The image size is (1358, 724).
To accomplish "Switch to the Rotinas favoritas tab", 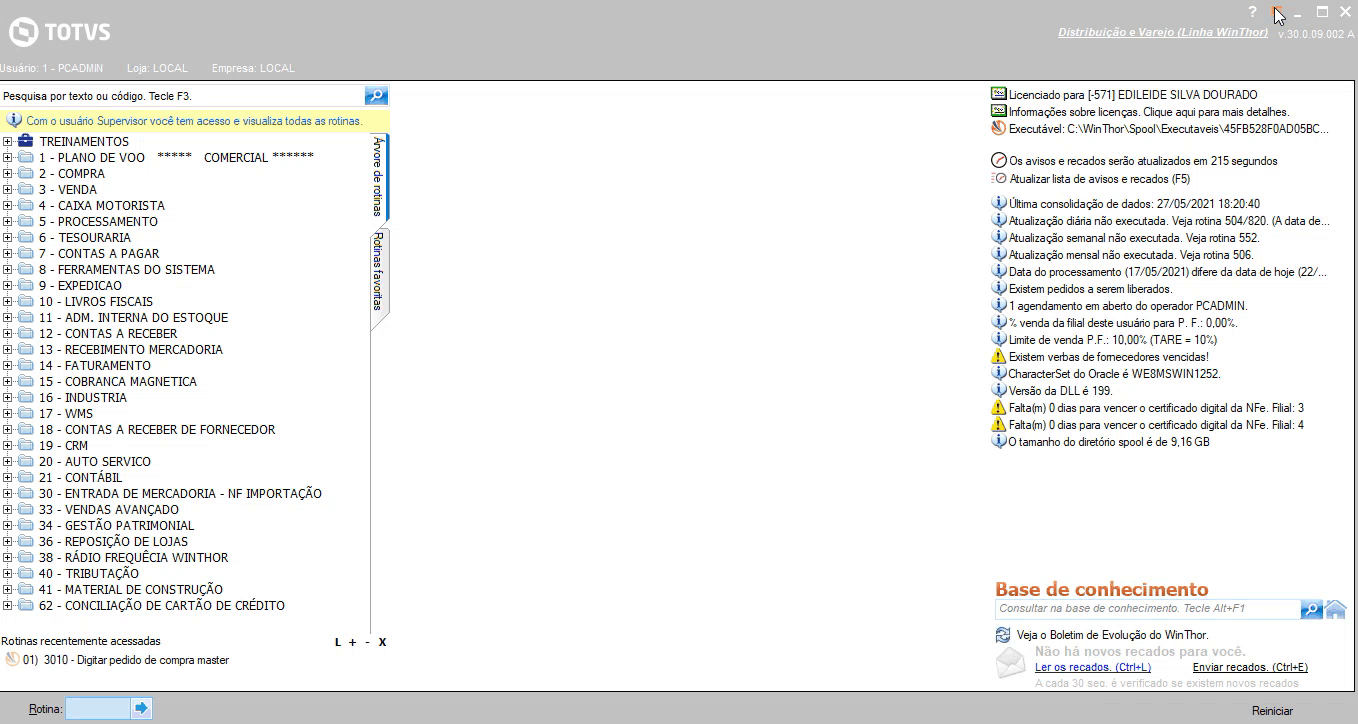I will pos(378,272).
